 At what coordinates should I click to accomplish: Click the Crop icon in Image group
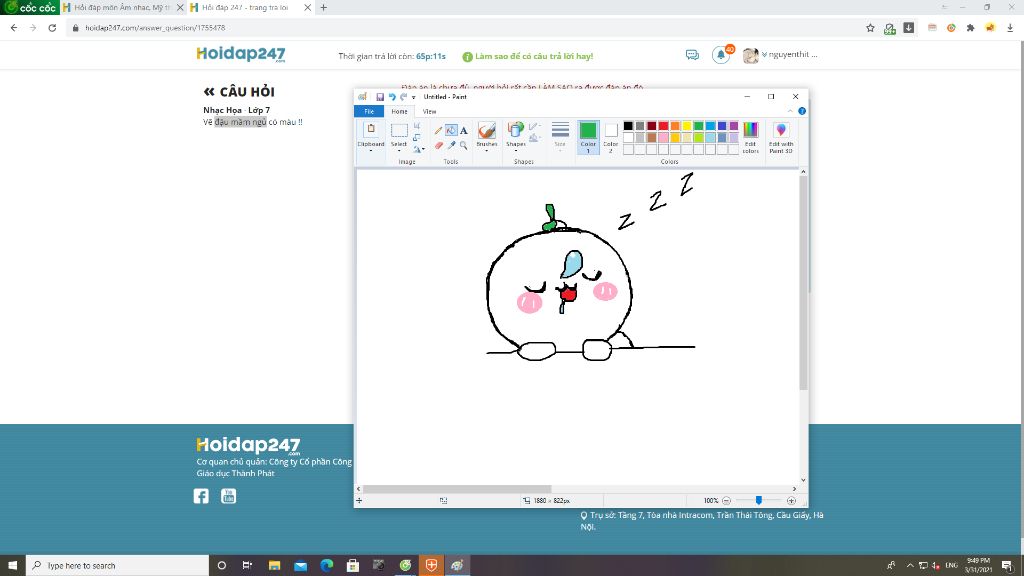(417, 126)
